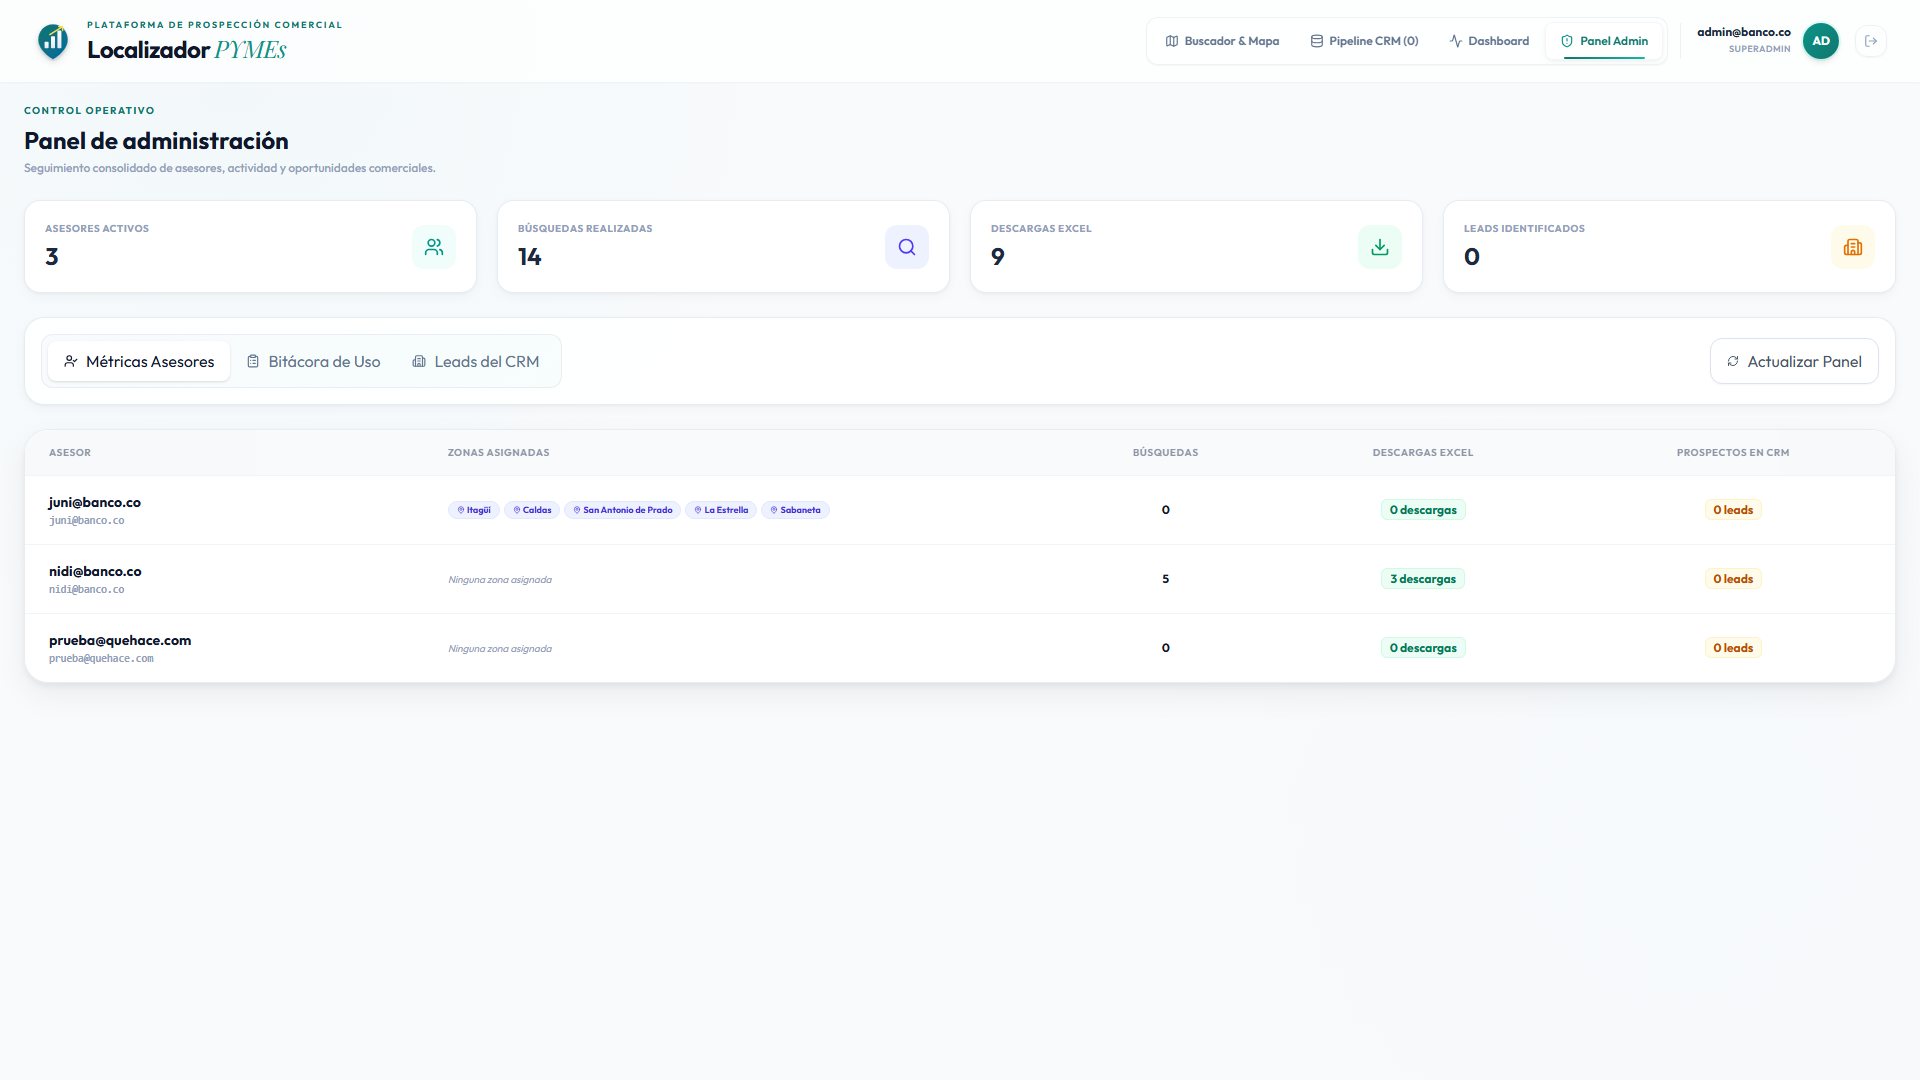Select the Panel Admin tab
This screenshot has height=1080, width=1920.
click(x=1604, y=41)
